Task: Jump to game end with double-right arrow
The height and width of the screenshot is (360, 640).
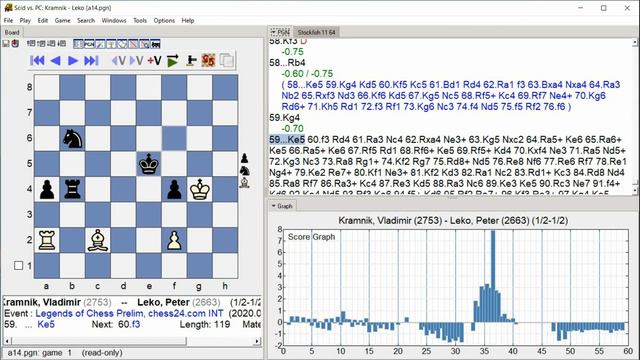Action: pos(91,61)
